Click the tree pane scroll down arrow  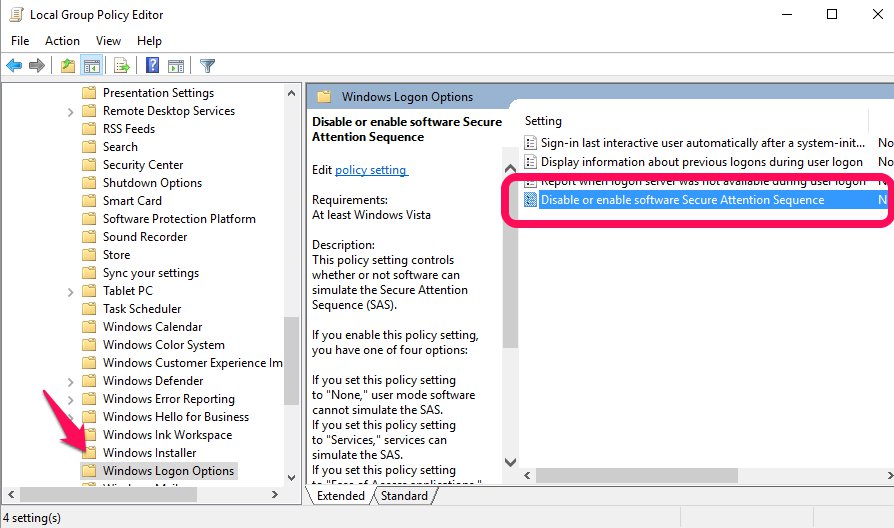[291, 478]
